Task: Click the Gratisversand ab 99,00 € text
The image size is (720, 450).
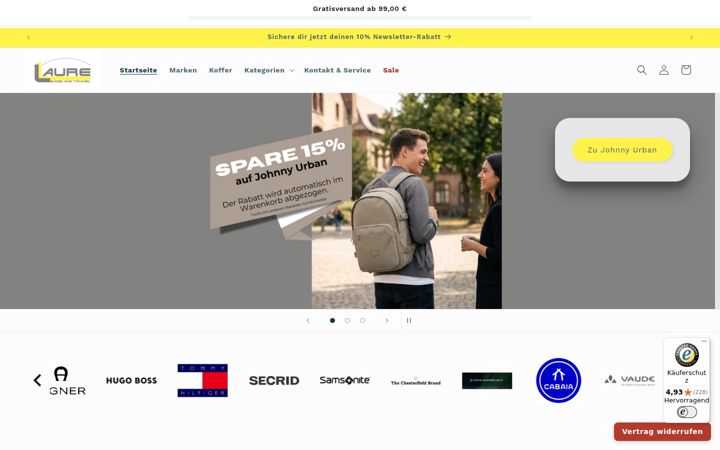Action: click(360, 9)
